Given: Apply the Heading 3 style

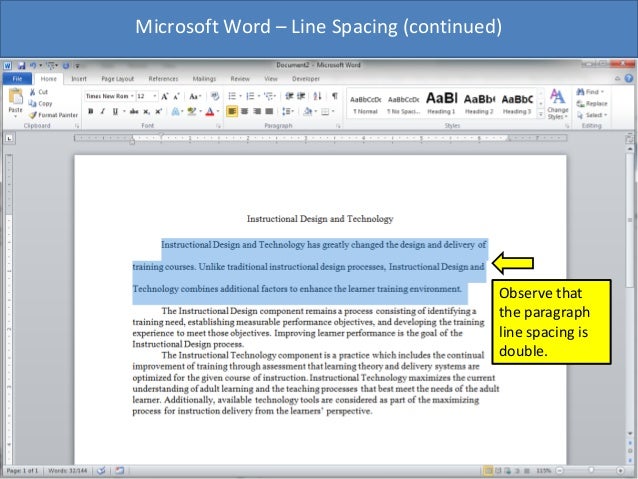Looking at the screenshot, I should click(517, 104).
